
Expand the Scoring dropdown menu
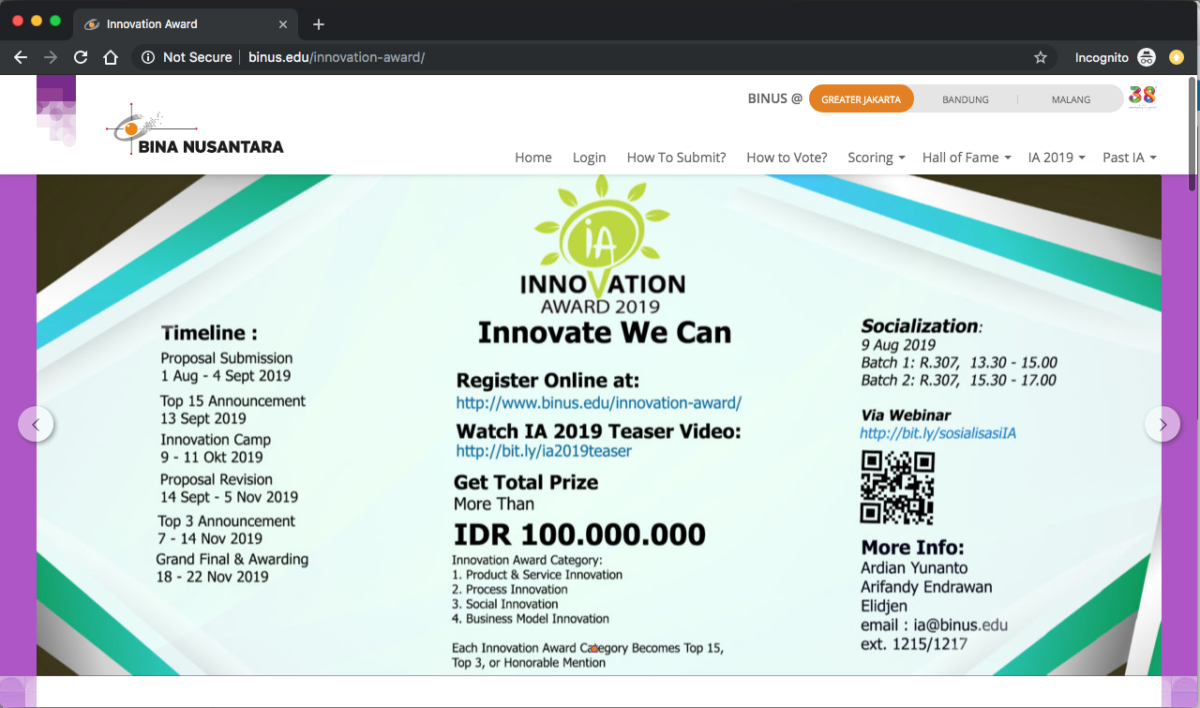click(x=876, y=157)
